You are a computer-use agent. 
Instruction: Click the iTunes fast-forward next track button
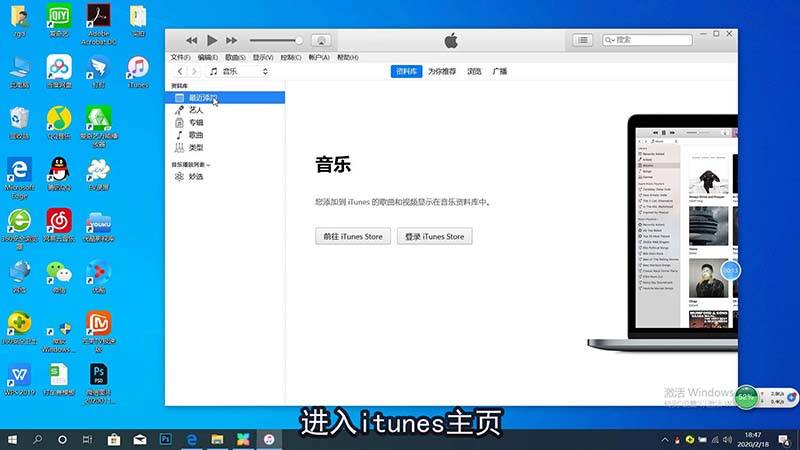pos(232,40)
